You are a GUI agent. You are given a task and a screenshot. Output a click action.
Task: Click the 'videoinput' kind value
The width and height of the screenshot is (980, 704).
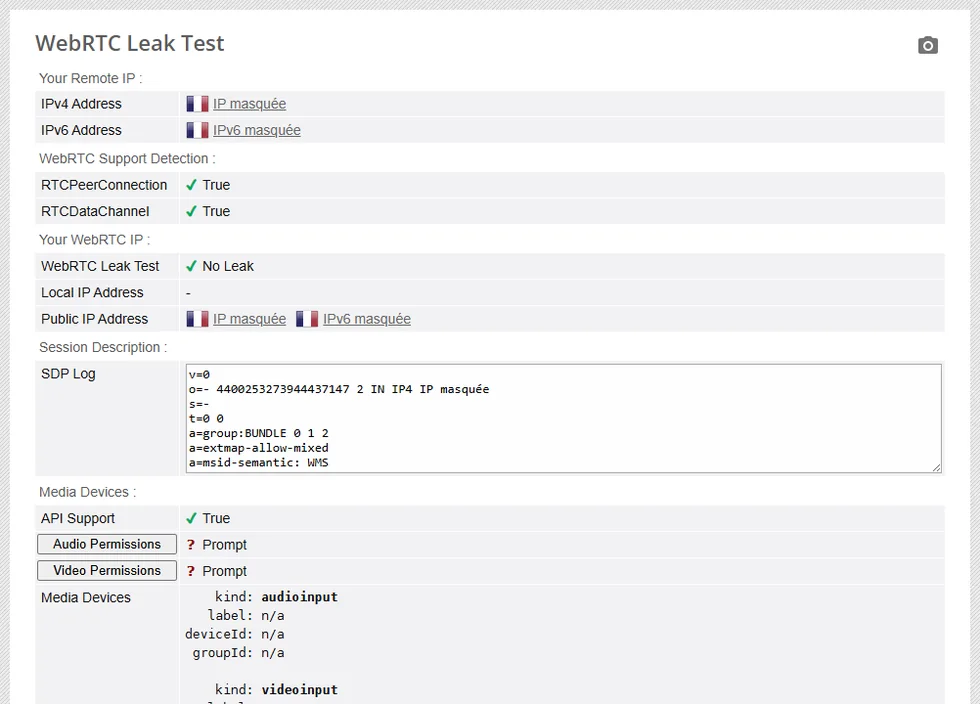(299, 690)
